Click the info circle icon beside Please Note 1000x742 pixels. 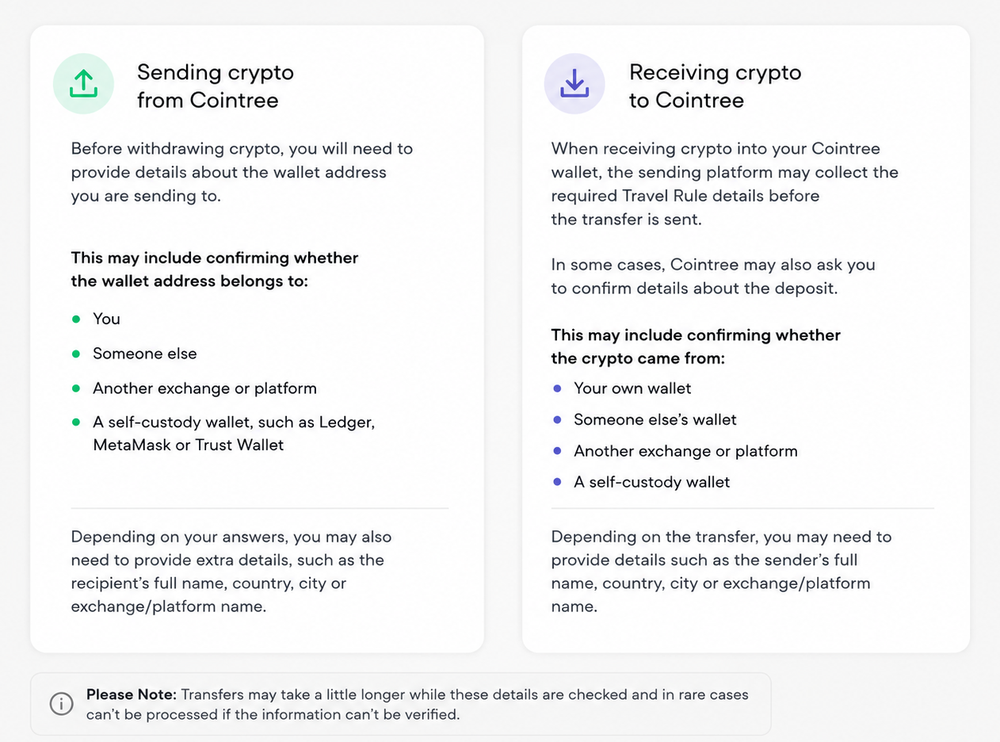pyautogui.click(x=62, y=704)
